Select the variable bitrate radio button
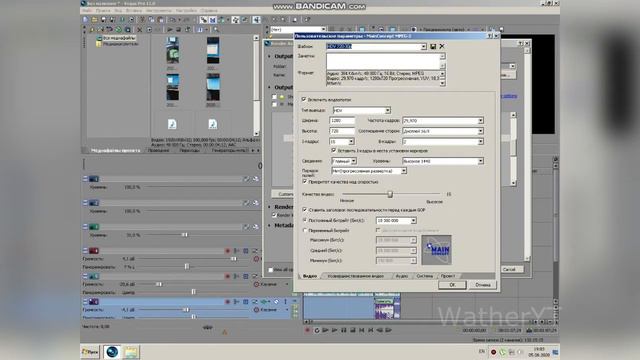The image size is (640, 360). pos(304,230)
